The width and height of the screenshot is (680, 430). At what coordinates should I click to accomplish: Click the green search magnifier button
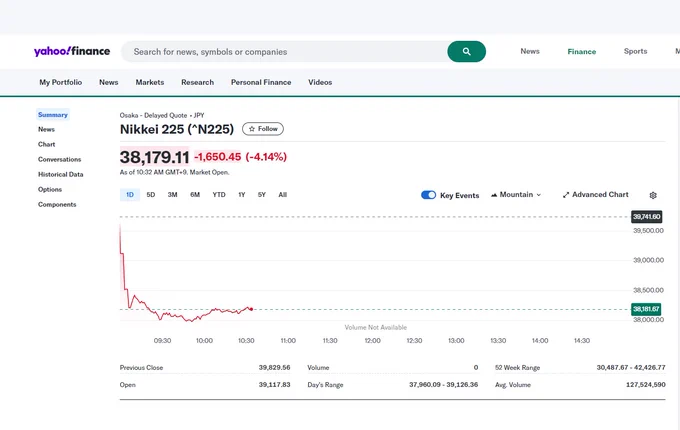(x=466, y=52)
